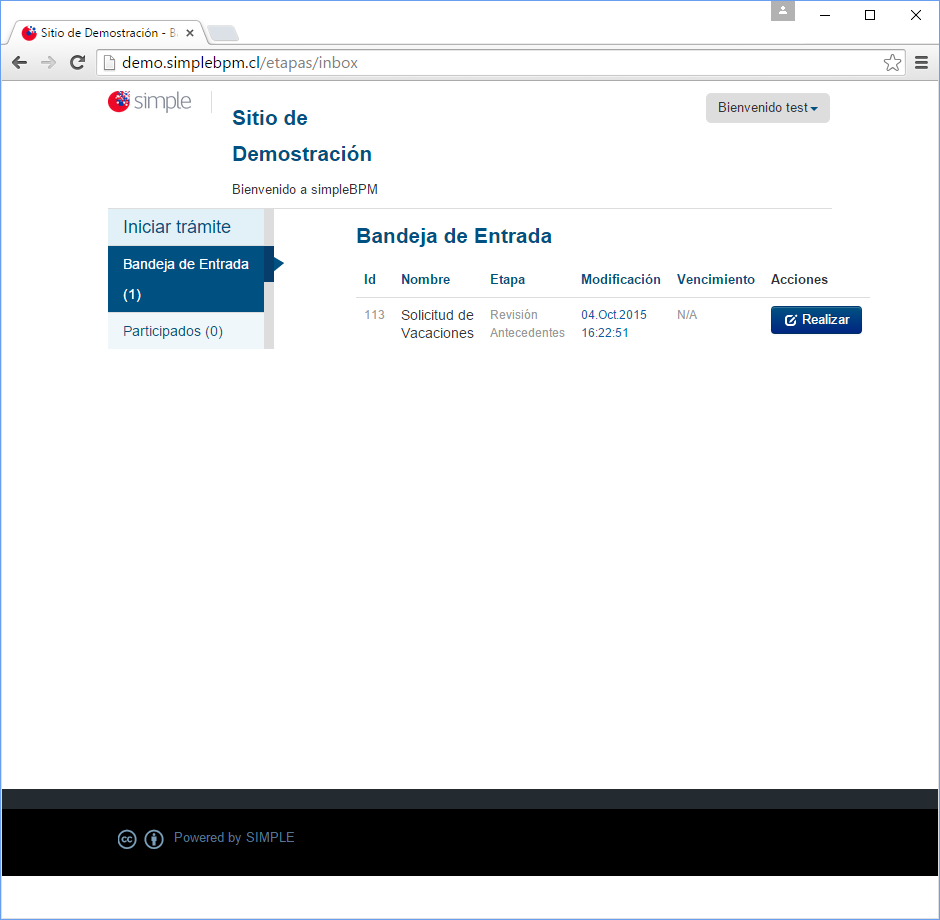940x920 pixels.
Task: Click the Realizar button for request 113
Action: pos(816,320)
